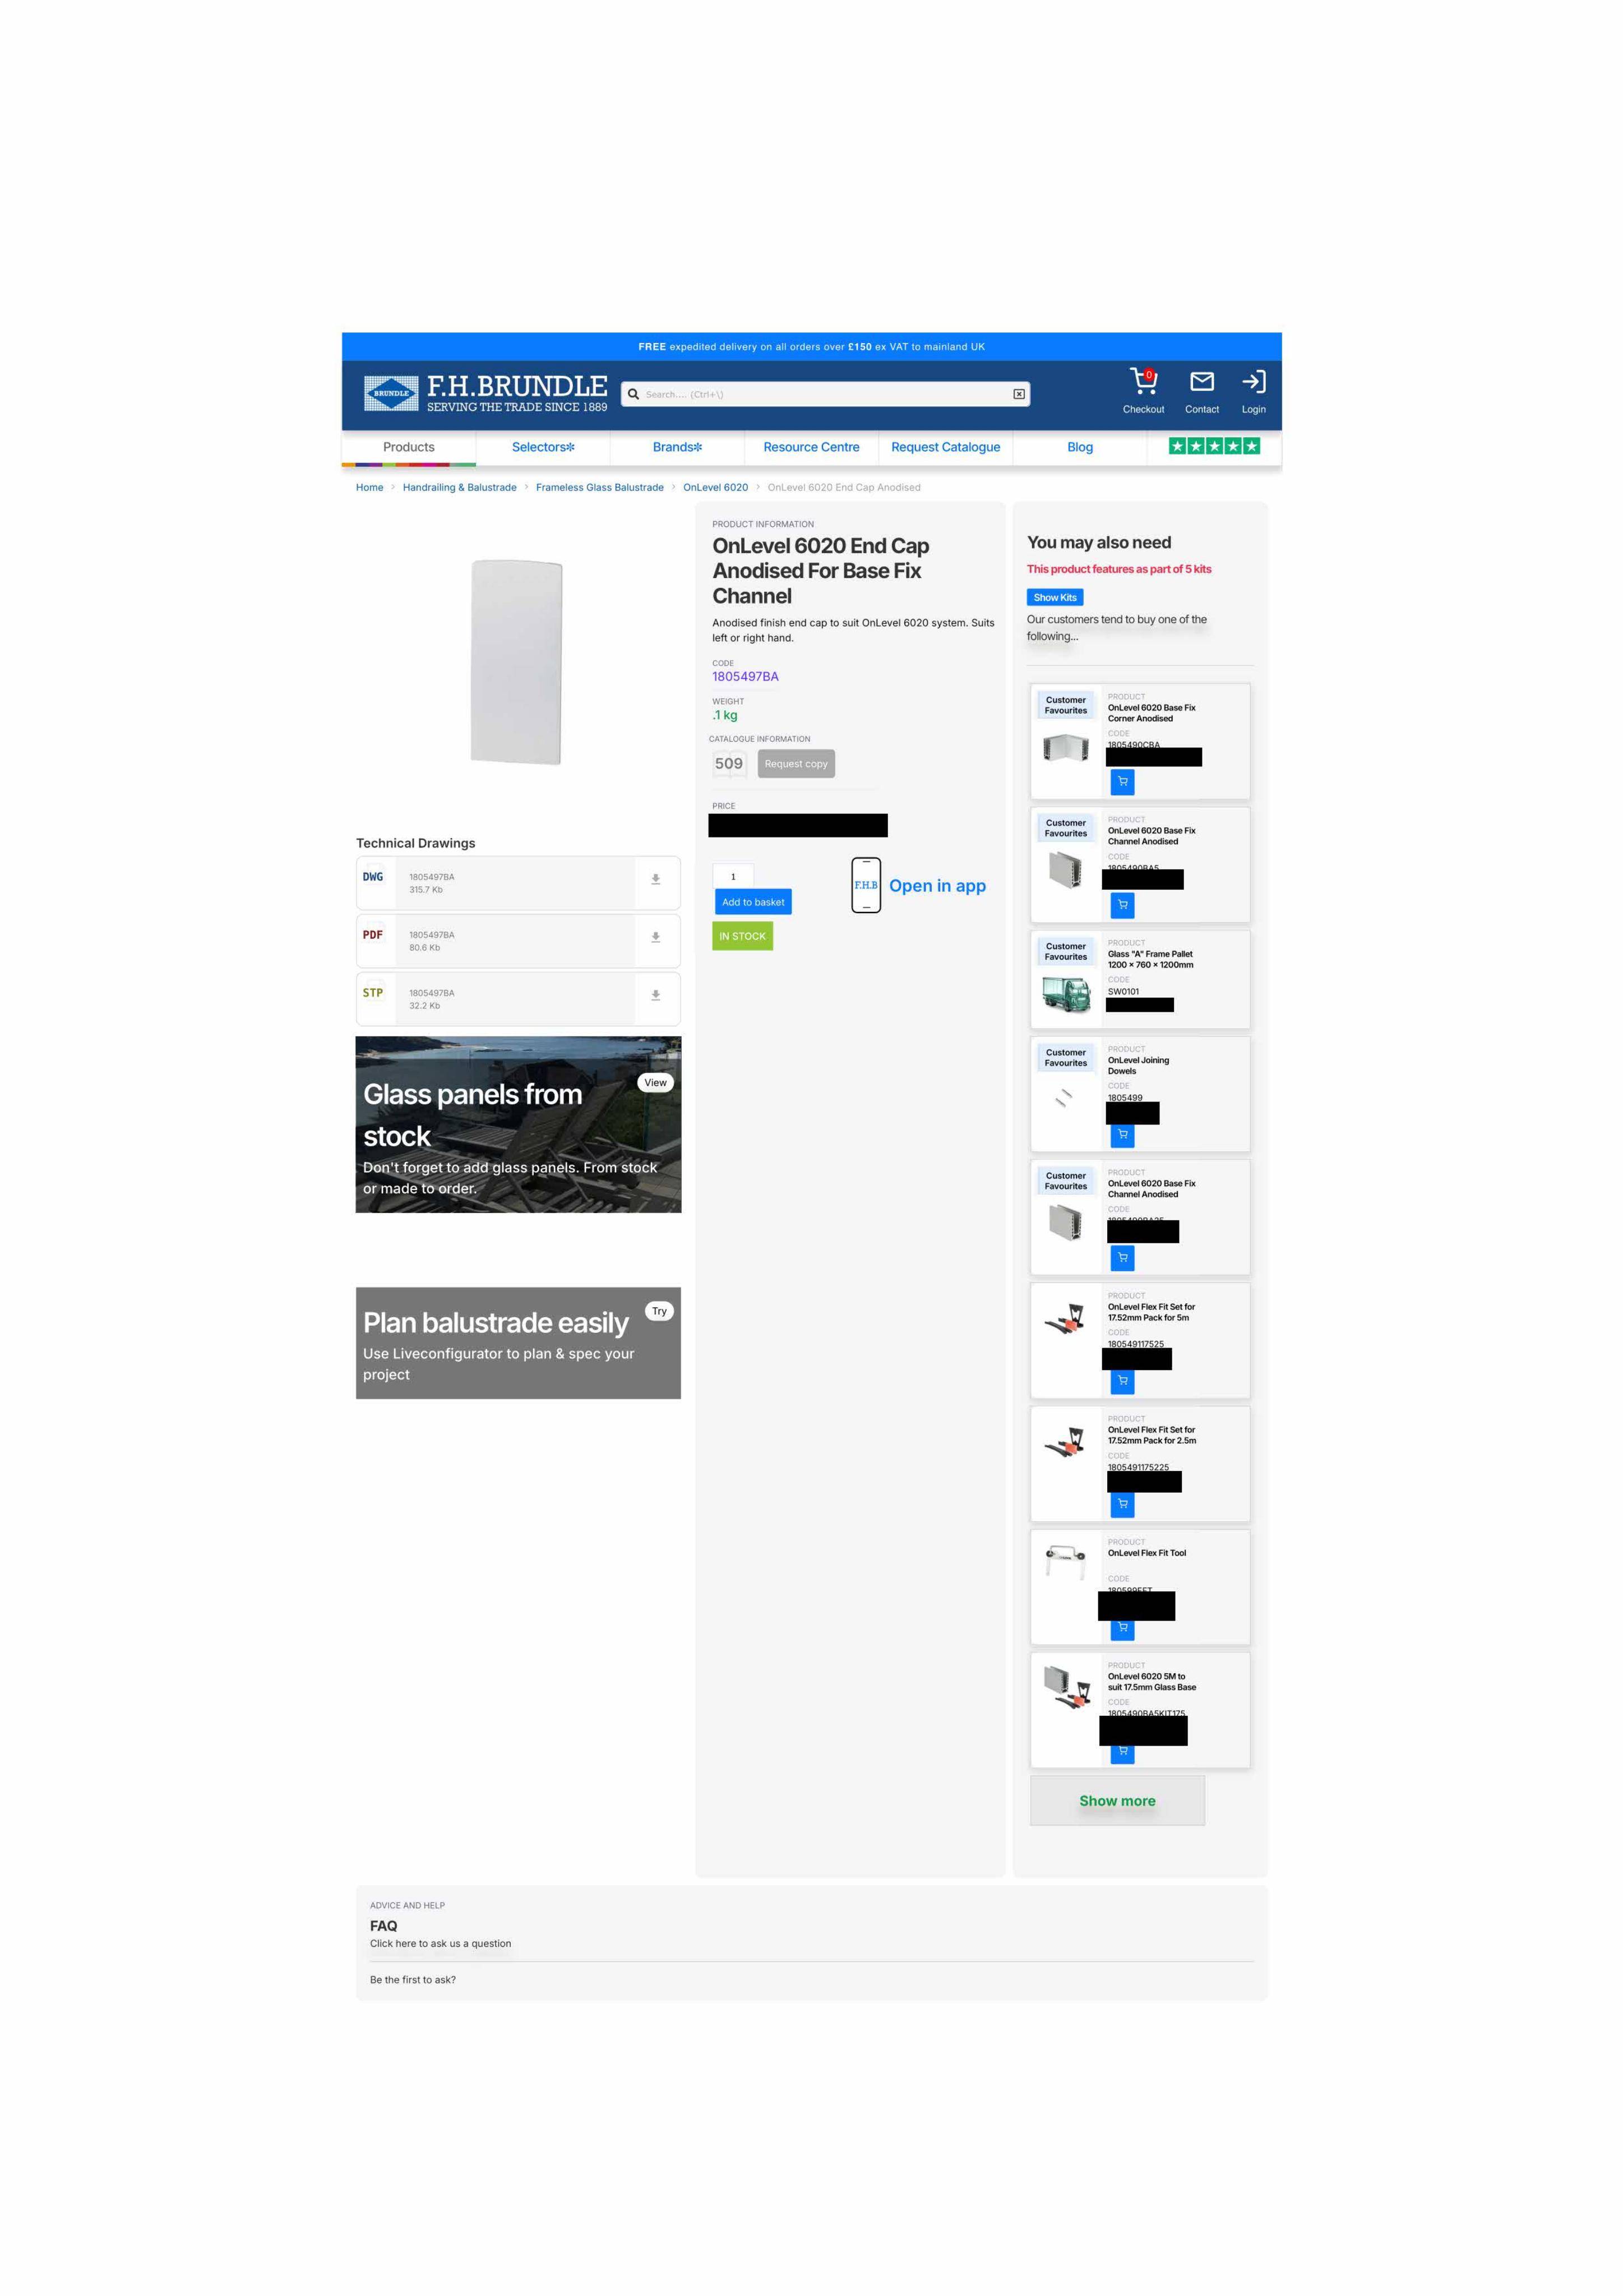The image size is (1623, 2296).
Task: Click the magnifier search icon
Action: pyautogui.click(x=633, y=394)
